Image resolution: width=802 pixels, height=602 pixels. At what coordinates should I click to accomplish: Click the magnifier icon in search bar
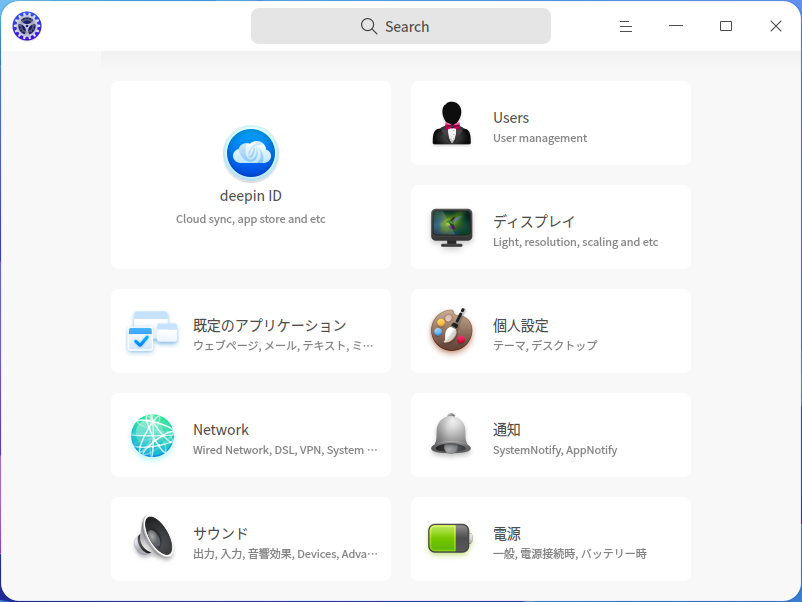click(369, 26)
